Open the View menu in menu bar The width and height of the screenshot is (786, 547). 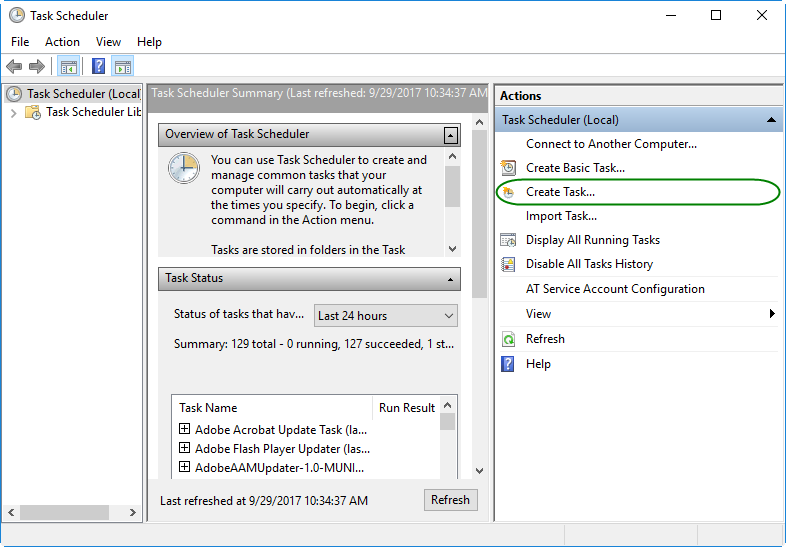point(108,42)
